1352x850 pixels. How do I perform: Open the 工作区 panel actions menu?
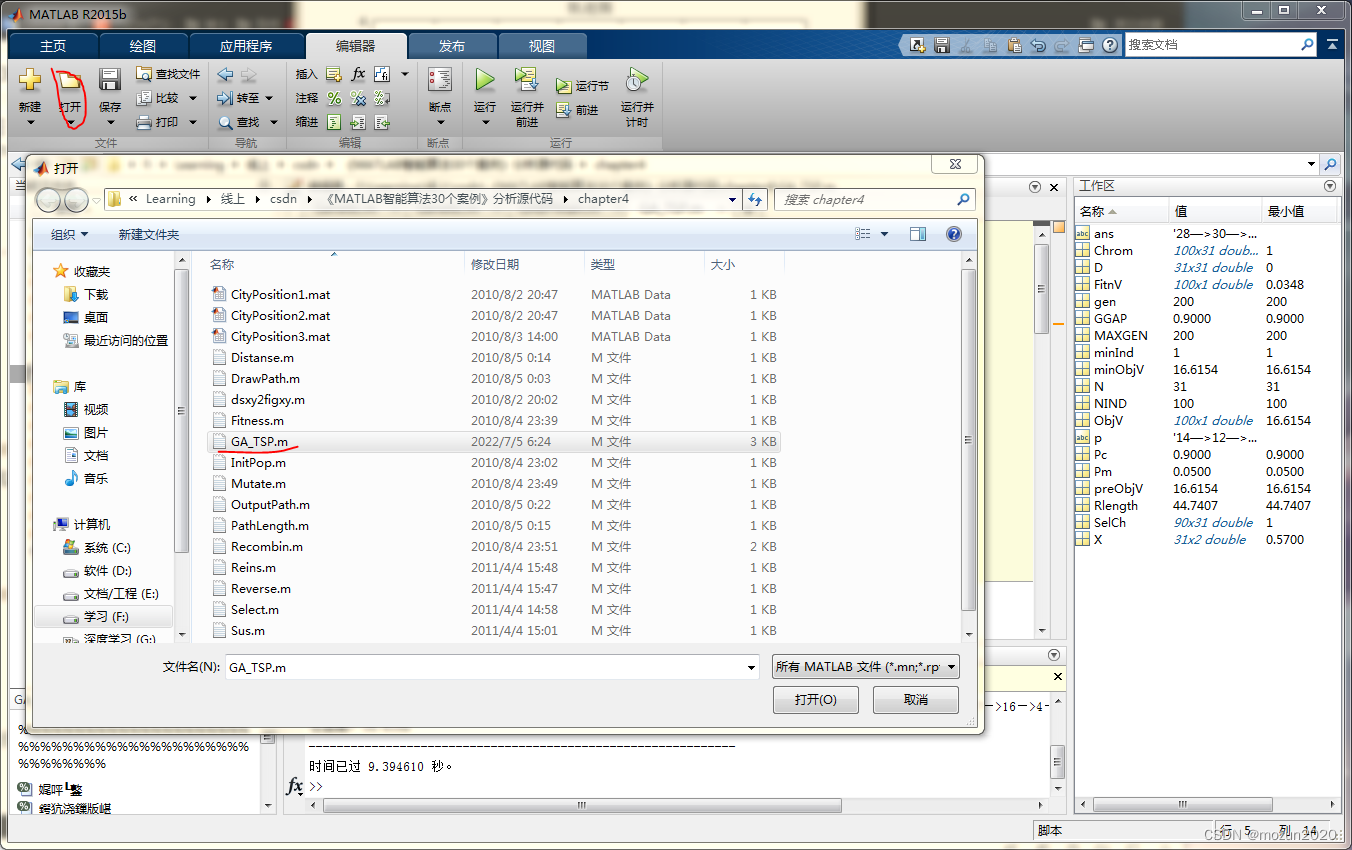[1329, 186]
